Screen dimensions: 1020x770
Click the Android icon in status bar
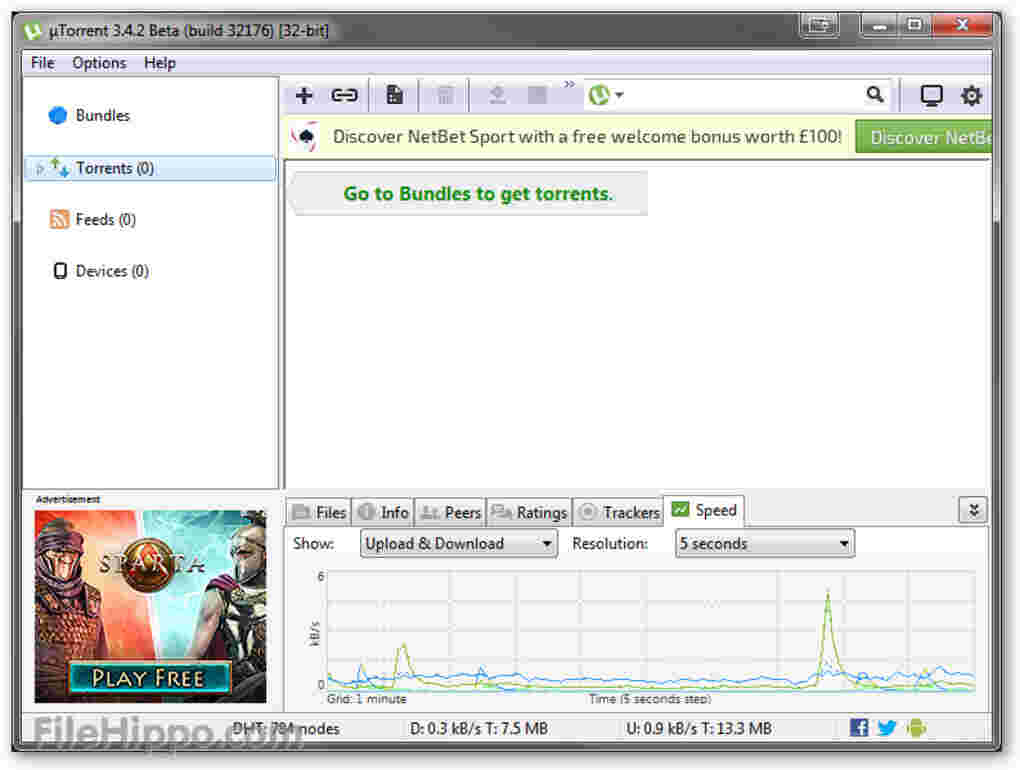pos(916,728)
